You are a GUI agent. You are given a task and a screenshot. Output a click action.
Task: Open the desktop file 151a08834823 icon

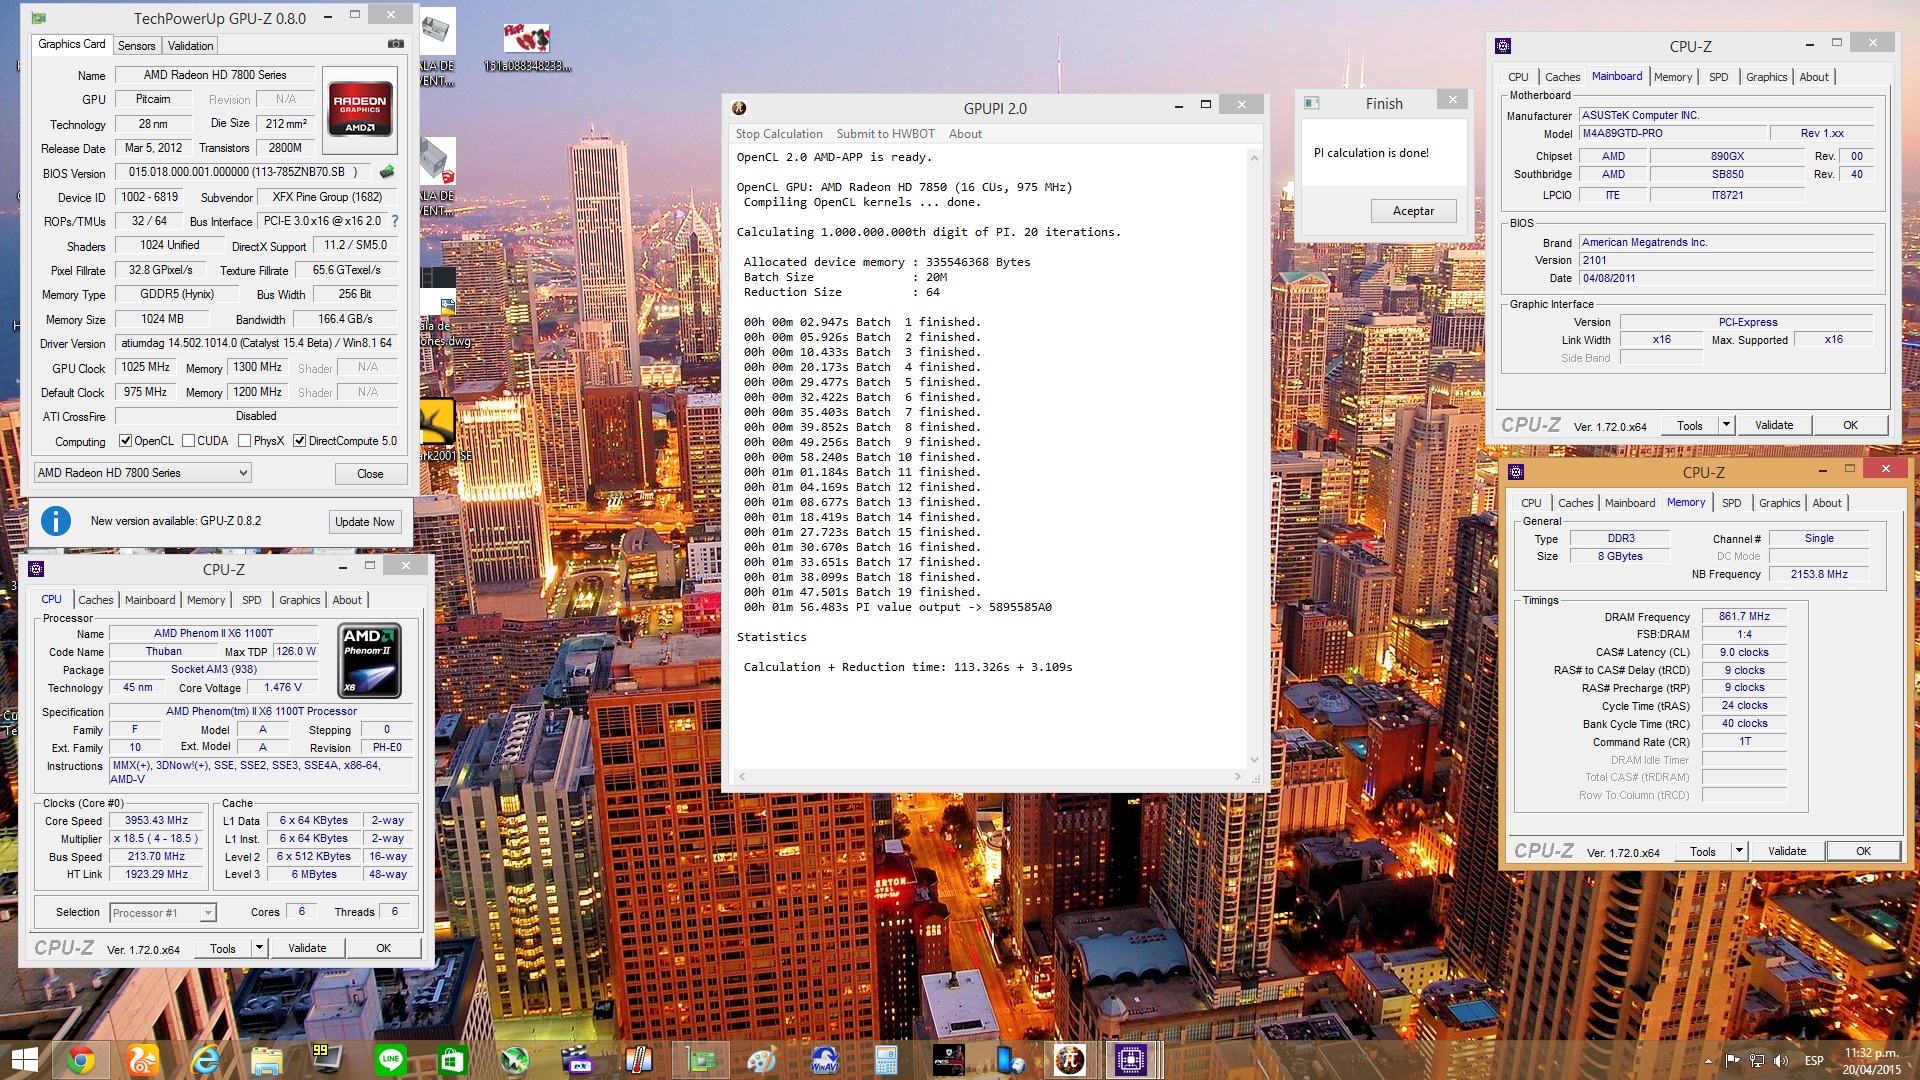(x=527, y=46)
